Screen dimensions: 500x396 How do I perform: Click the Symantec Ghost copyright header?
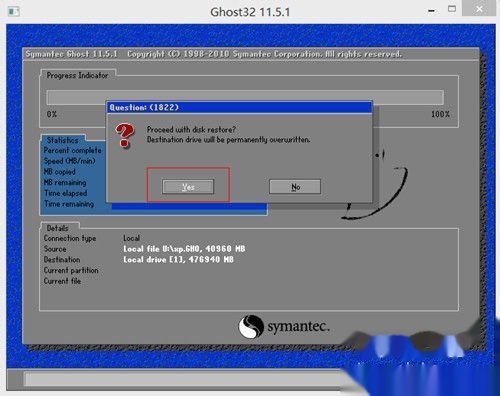click(x=214, y=54)
